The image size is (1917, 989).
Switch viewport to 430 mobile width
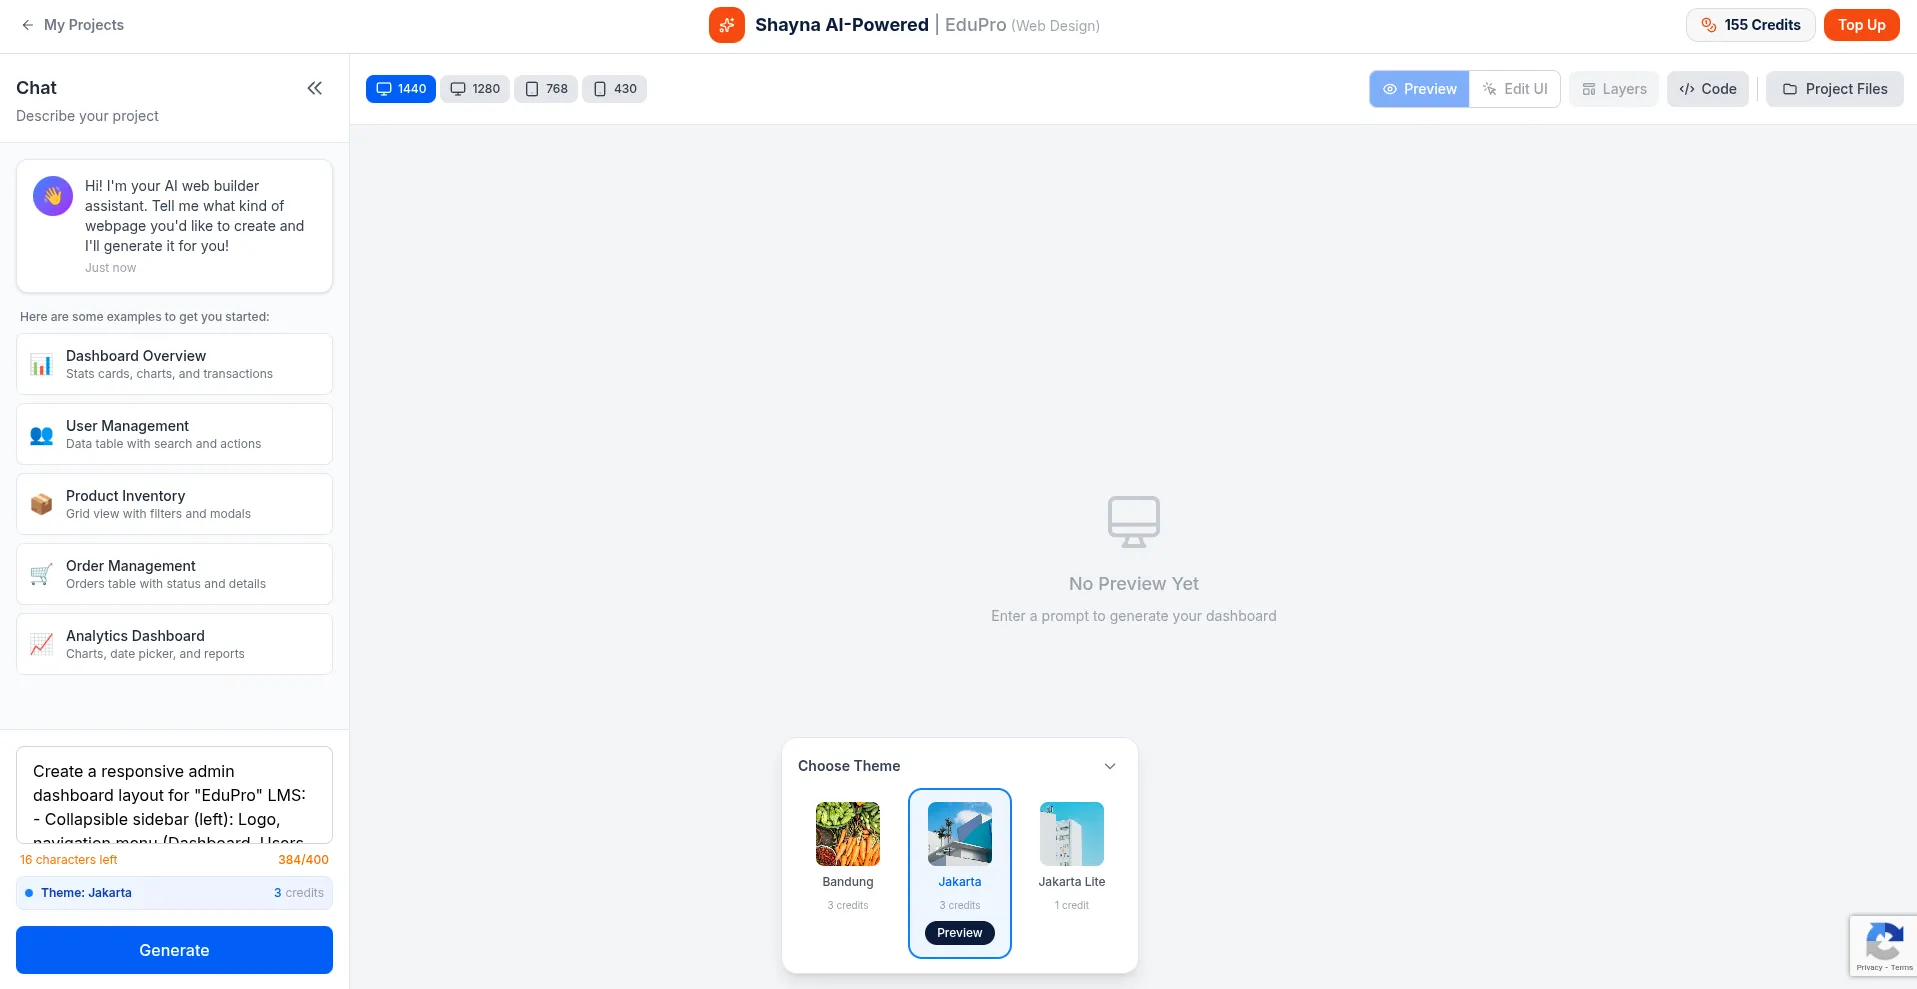click(615, 89)
